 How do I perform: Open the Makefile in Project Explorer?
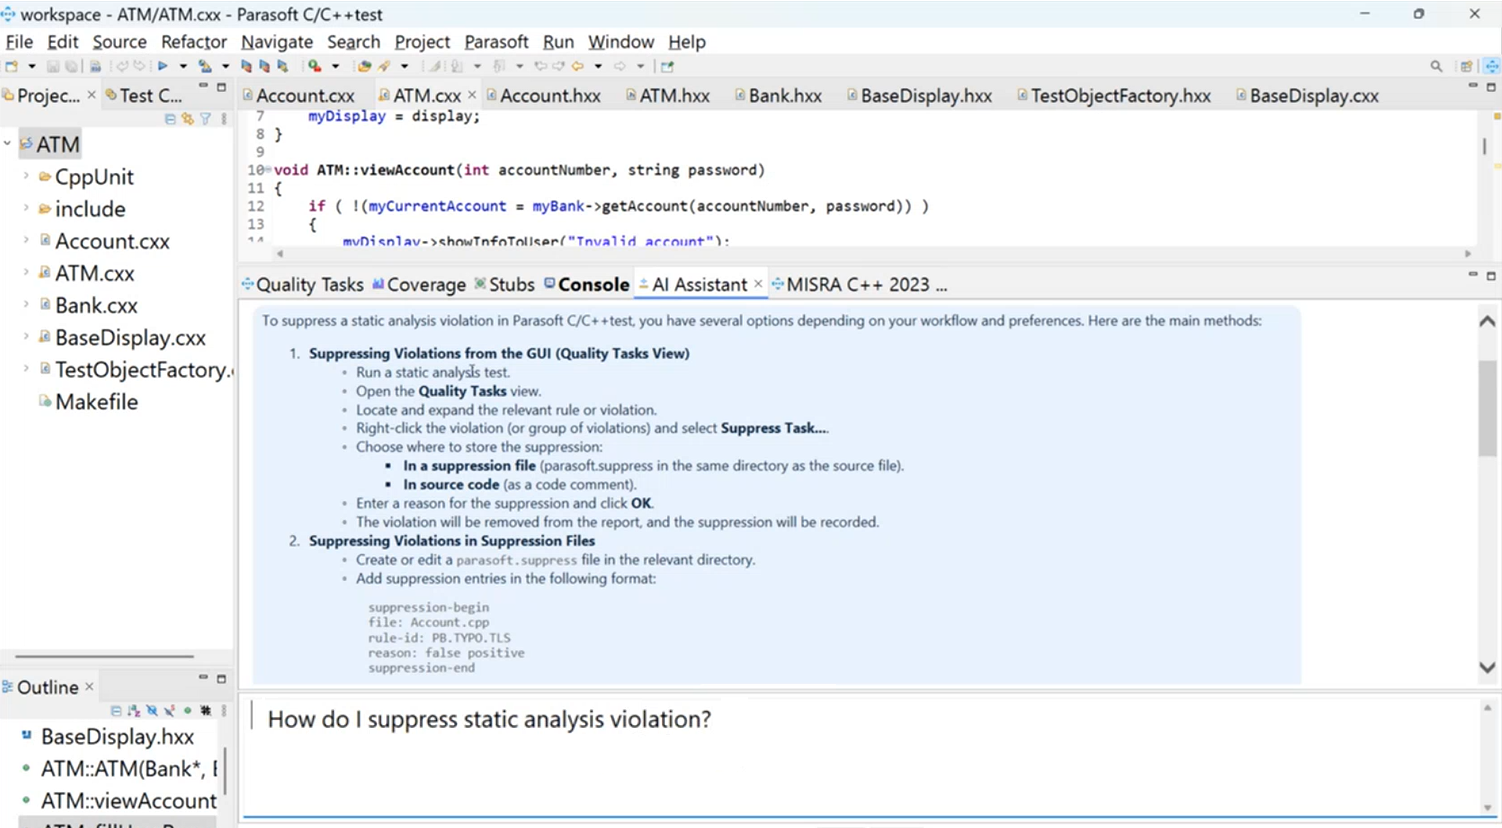coord(97,401)
